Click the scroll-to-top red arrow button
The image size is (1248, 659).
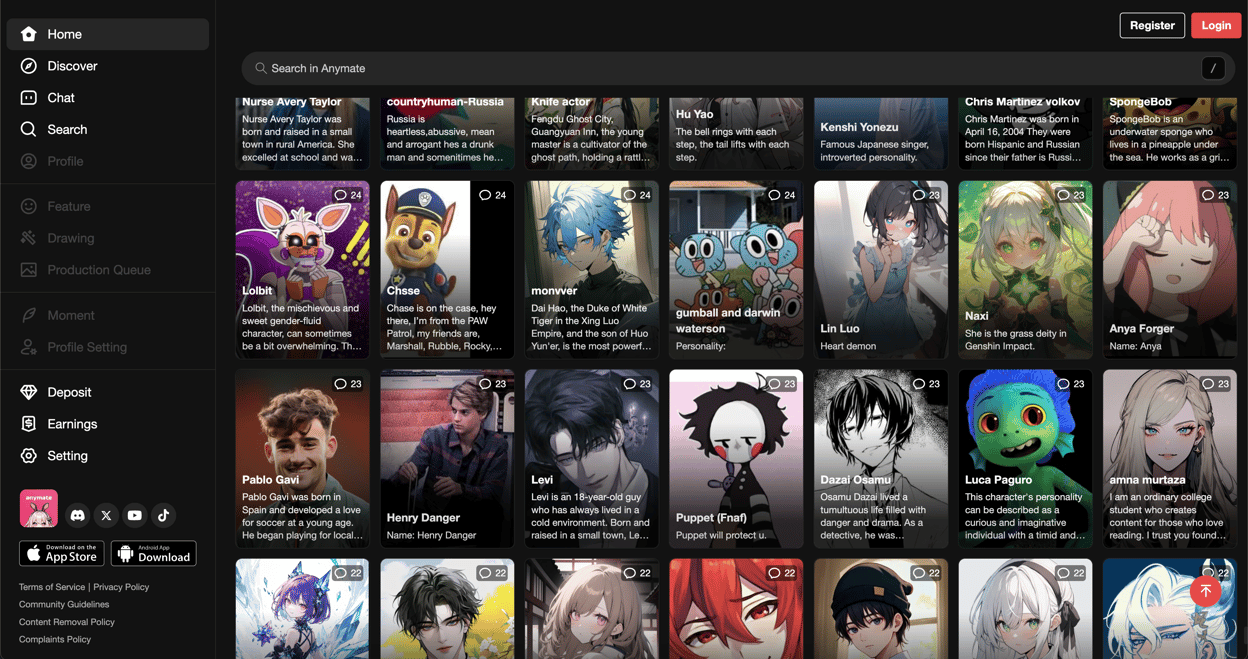(x=1205, y=591)
